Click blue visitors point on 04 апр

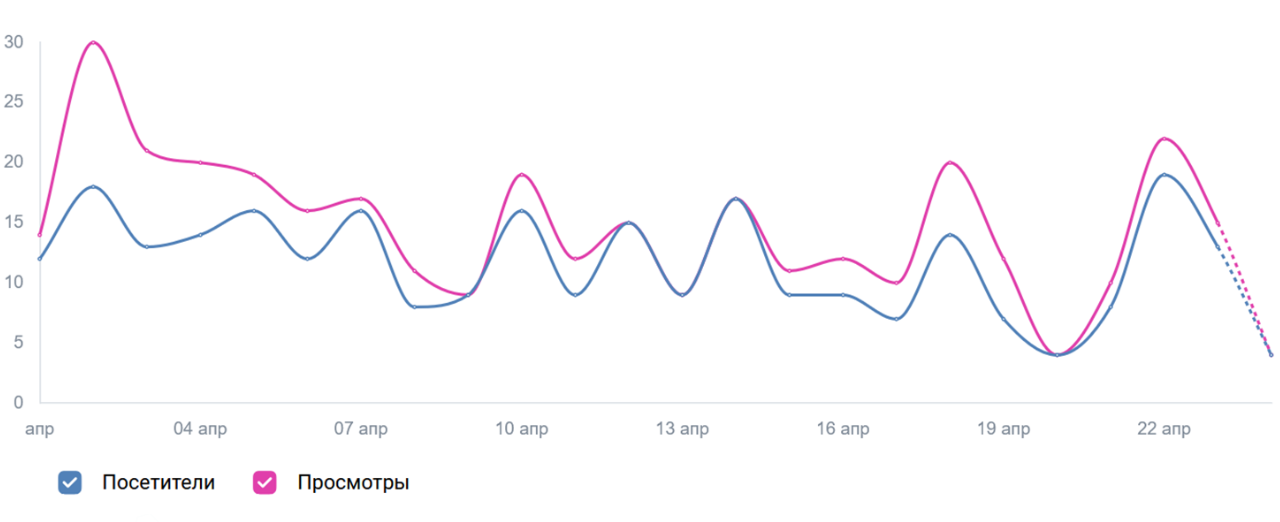[x=200, y=235]
